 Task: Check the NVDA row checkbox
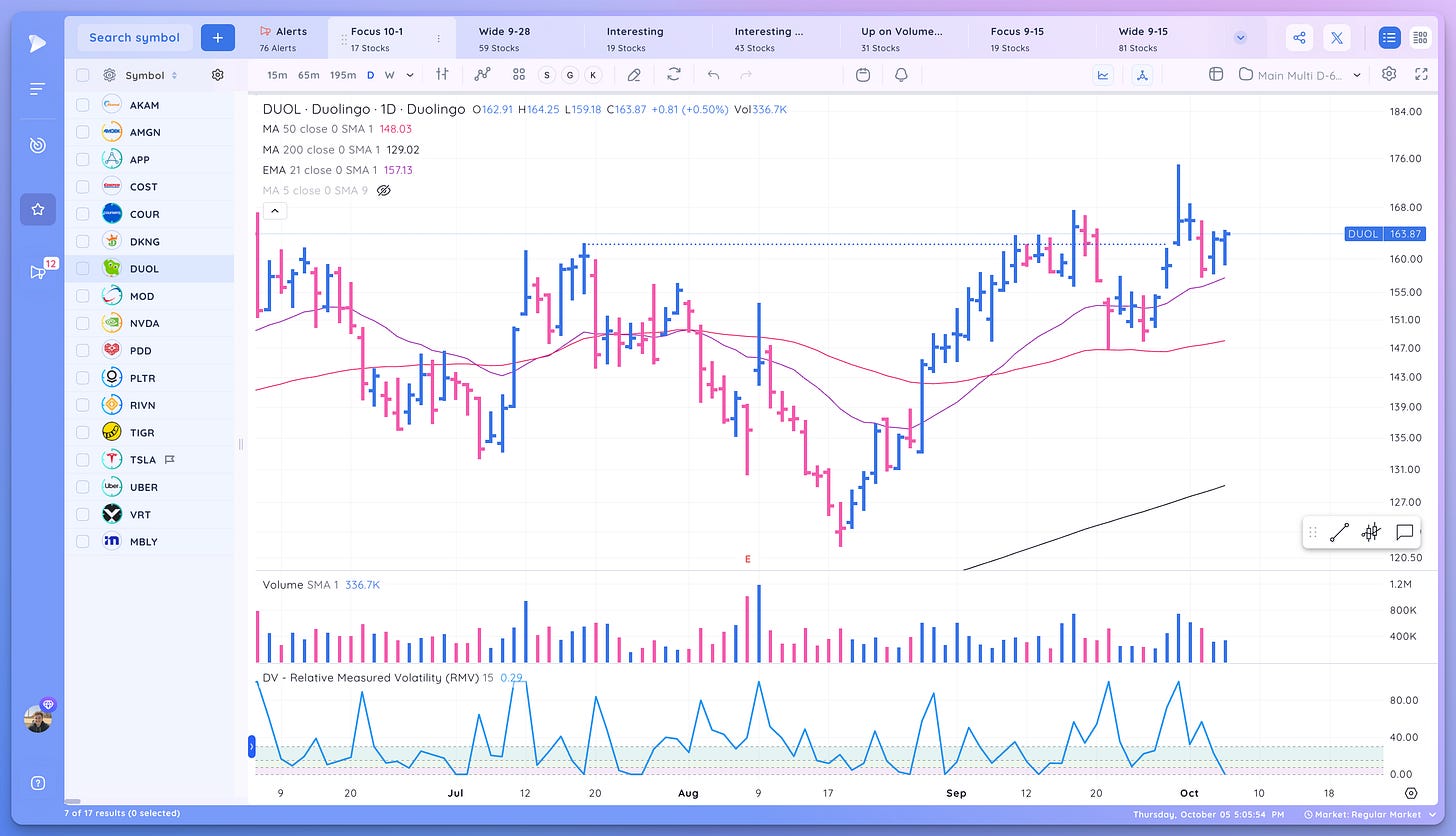pos(83,323)
